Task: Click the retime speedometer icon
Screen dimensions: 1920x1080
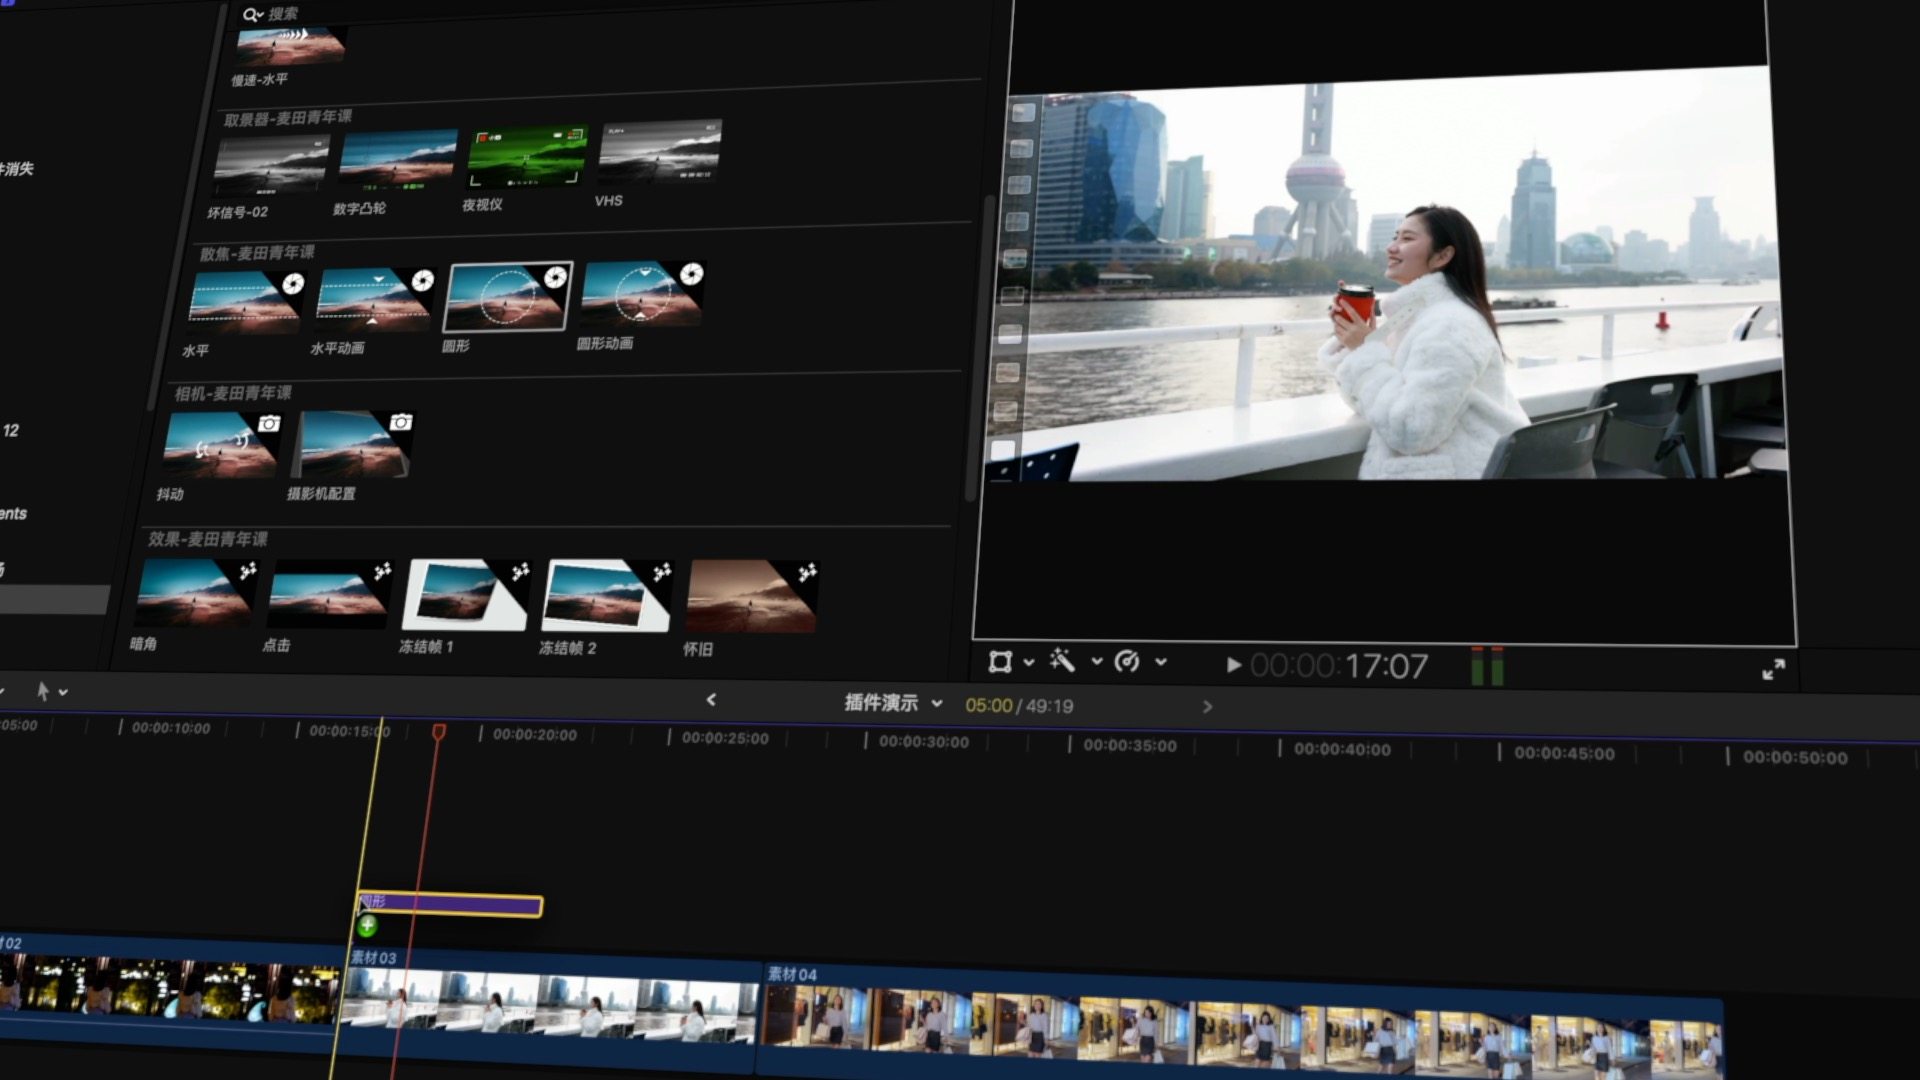Action: [1127, 661]
